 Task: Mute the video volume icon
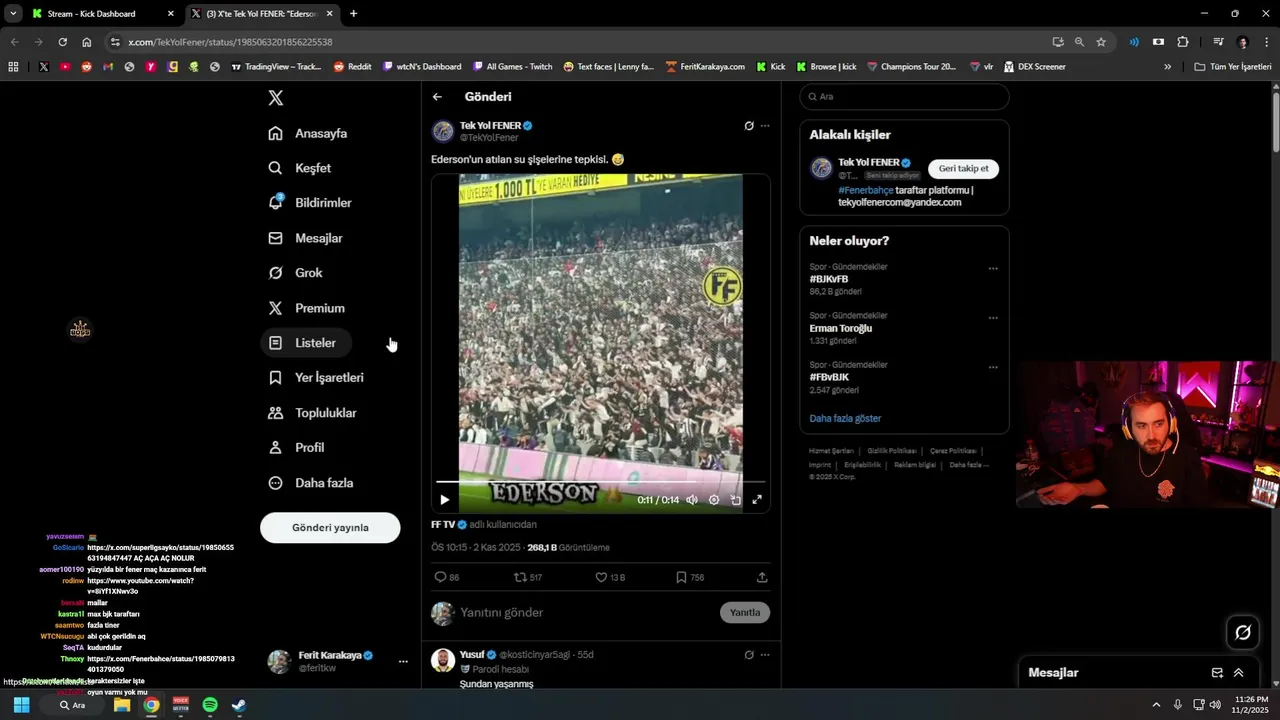(x=691, y=499)
